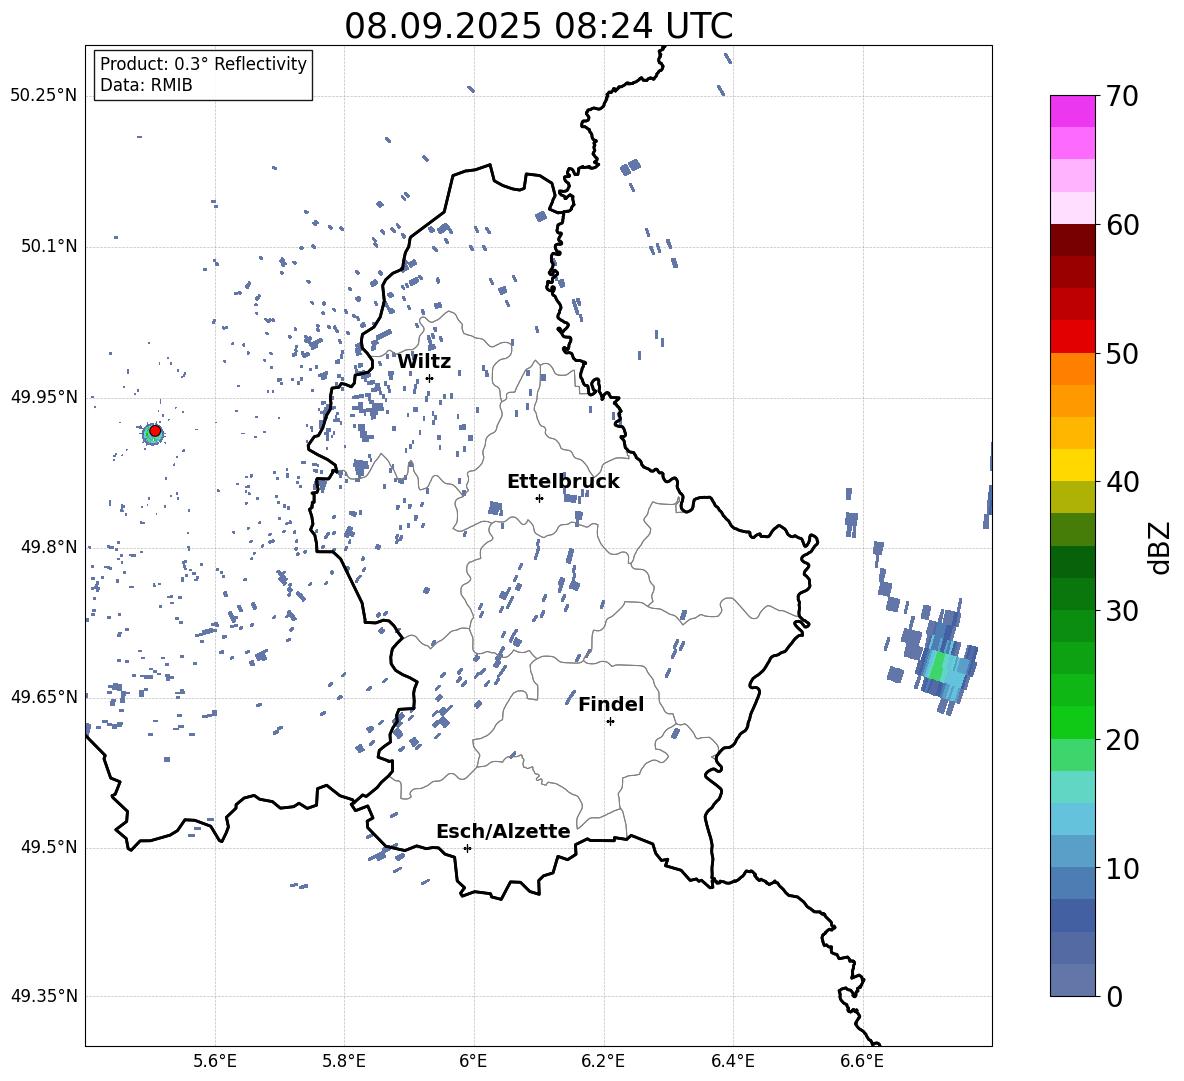The height and width of the screenshot is (1081, 1184).
Task: Click the 30 tick on the colorbar
Action: [1122, 611]
